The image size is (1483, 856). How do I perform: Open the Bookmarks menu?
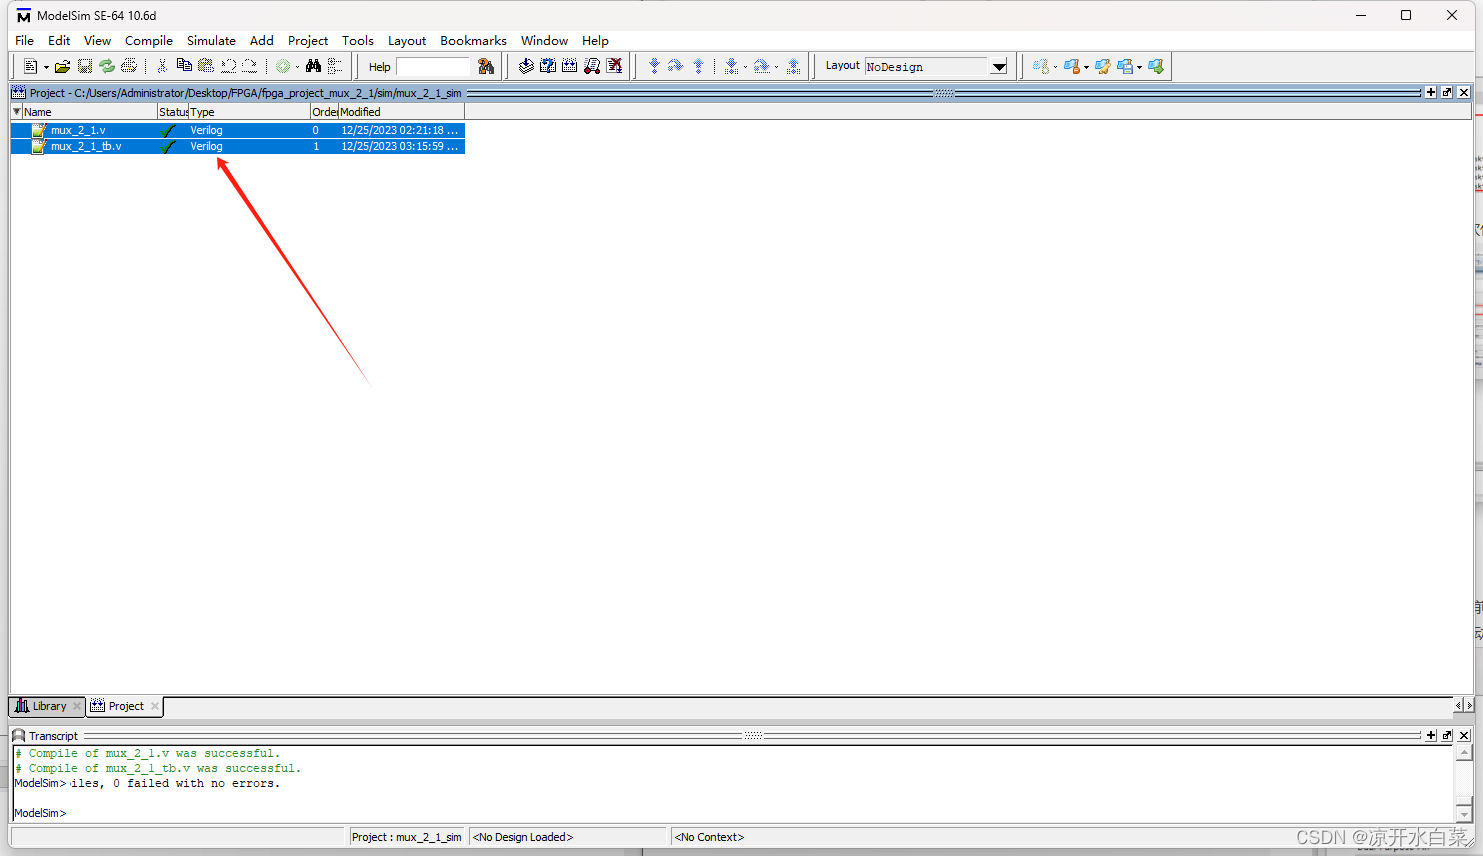pyautogui.click(x=473, y=41)
